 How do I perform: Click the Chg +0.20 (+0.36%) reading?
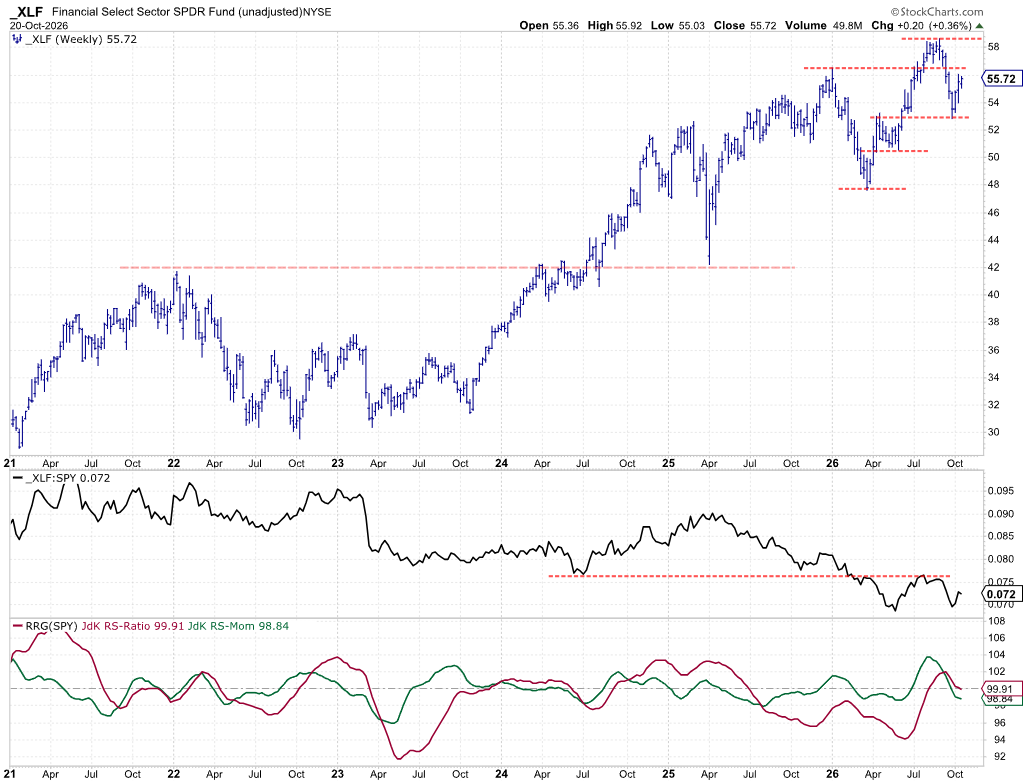921,26
